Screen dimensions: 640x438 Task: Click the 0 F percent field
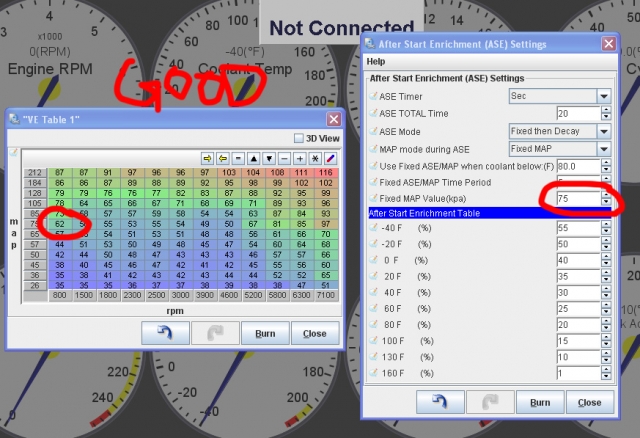point(578,260)
